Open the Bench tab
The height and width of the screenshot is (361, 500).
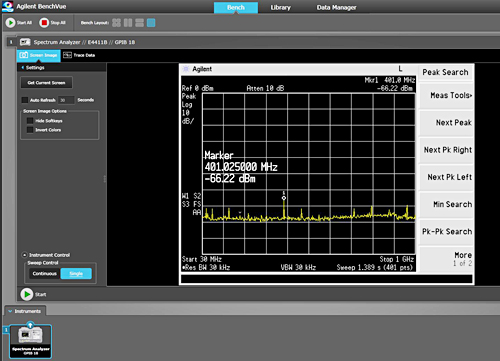coord(236,7)
